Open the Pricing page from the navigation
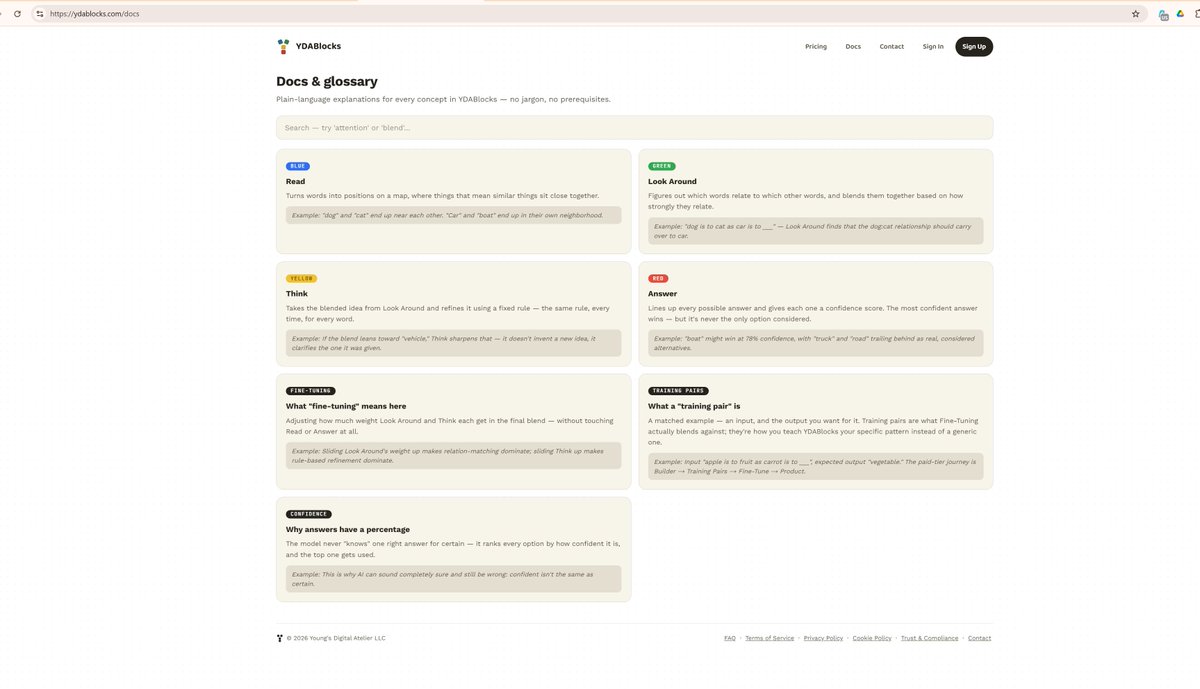The image size is (1200, 689). click(x=816, y=47)
